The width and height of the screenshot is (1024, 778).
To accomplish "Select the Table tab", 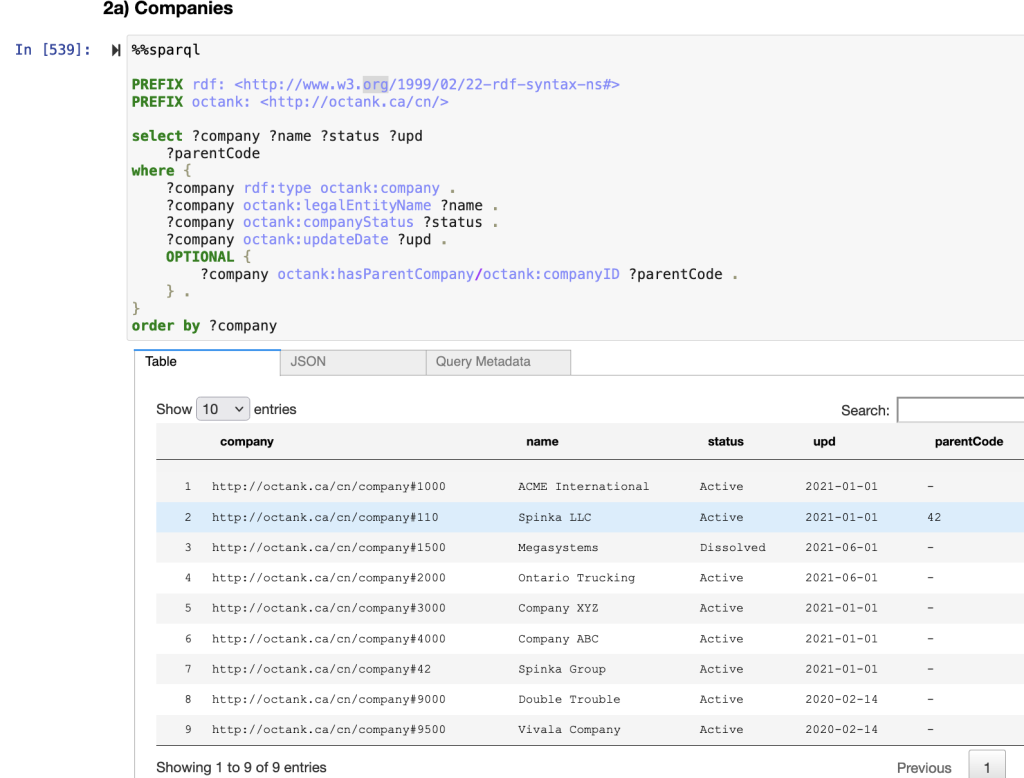I will click(160, 362).
